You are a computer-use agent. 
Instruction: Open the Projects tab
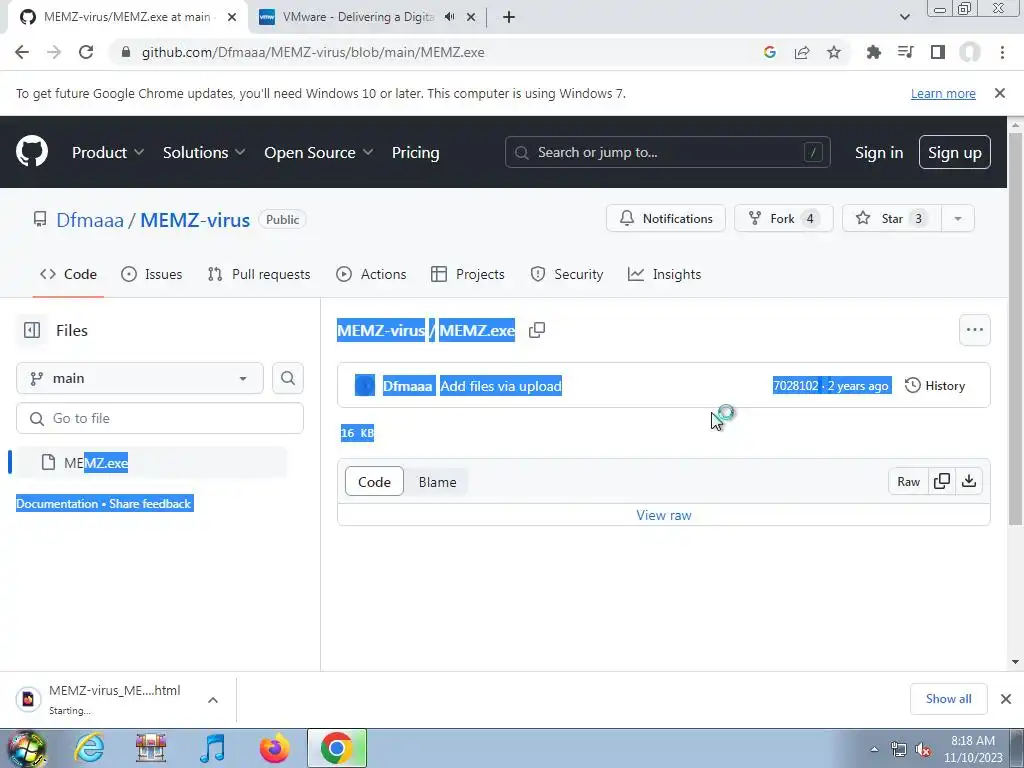tap(468, 274)
